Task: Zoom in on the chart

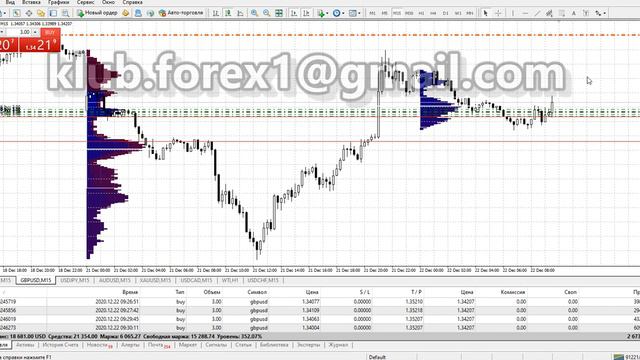Action: pyautogui.click(x=254, y=13)
